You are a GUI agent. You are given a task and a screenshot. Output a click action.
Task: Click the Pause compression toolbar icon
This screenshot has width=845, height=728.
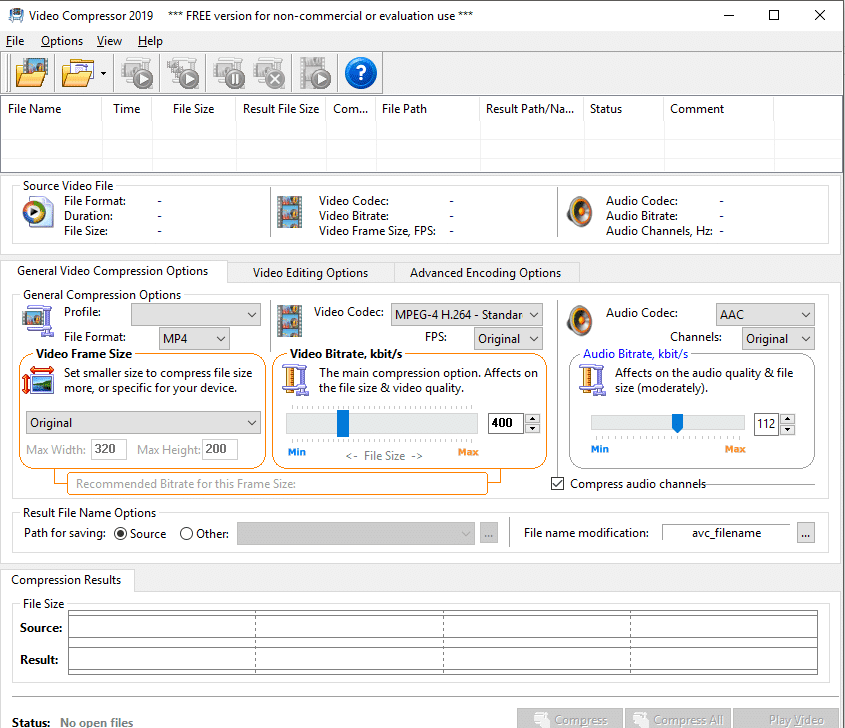click(229, 72)
